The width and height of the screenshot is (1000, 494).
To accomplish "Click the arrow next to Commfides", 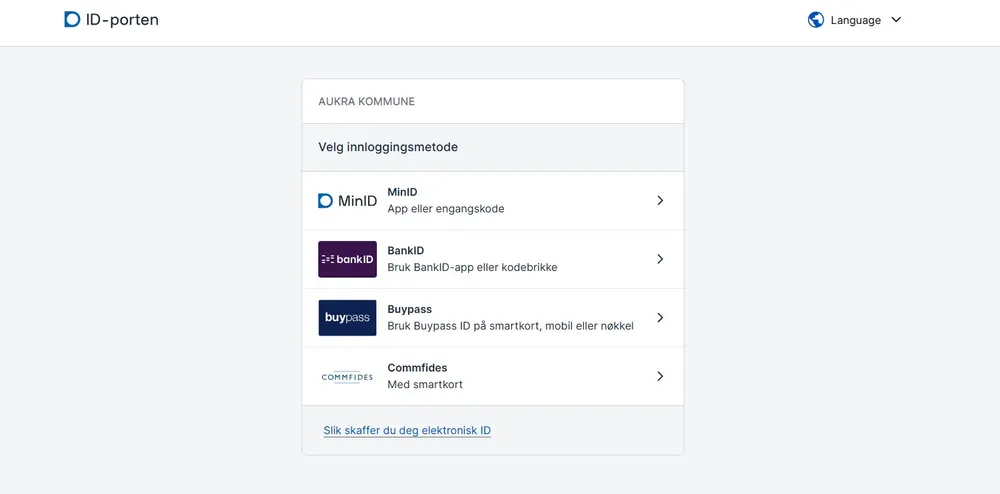I will [x=660, y=377].
